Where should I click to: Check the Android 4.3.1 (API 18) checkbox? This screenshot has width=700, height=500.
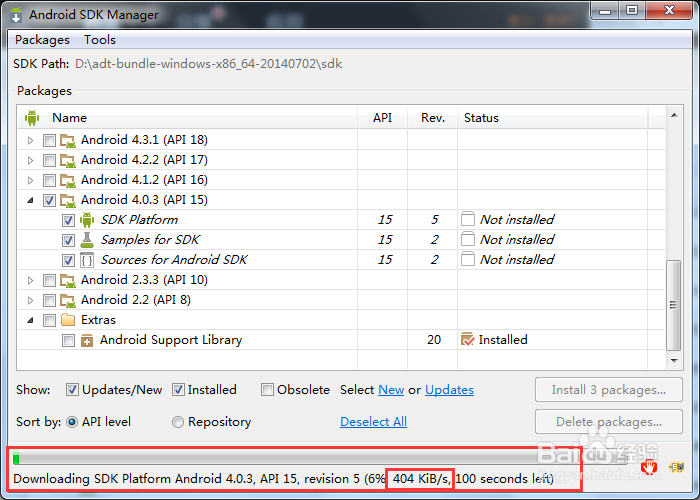point(49,141)
